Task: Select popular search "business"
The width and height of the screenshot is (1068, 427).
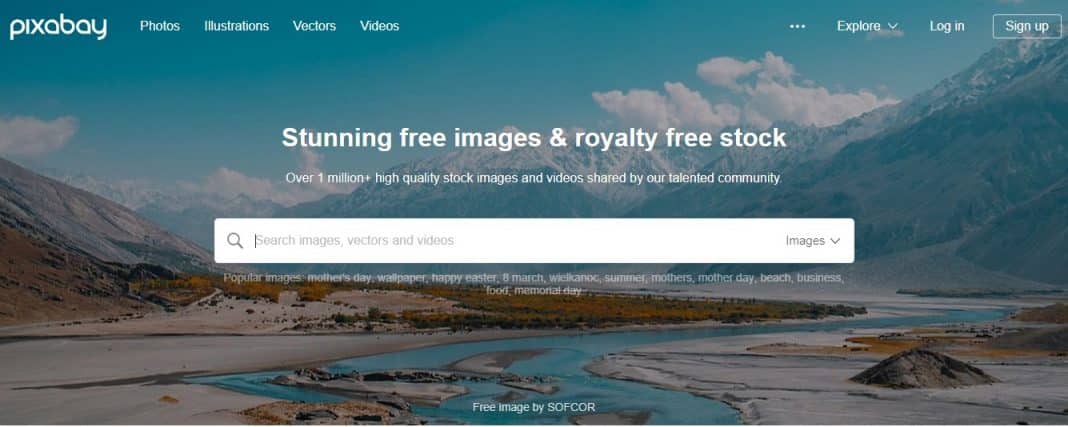Action: [x=820, y=278]
